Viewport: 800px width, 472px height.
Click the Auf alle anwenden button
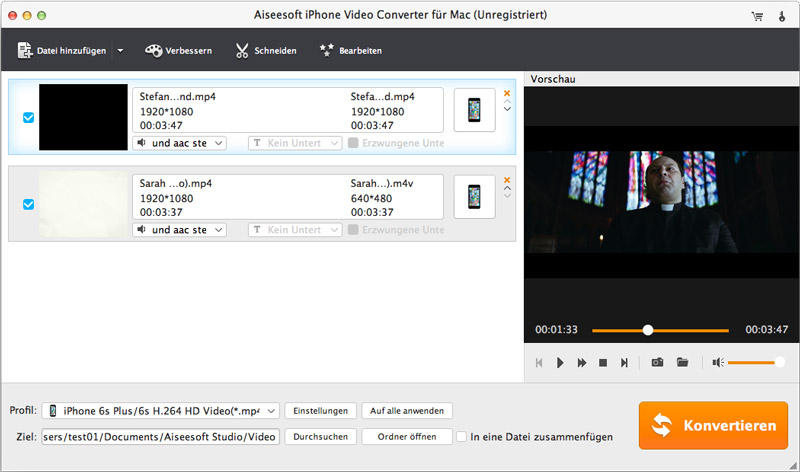point(407,411)
